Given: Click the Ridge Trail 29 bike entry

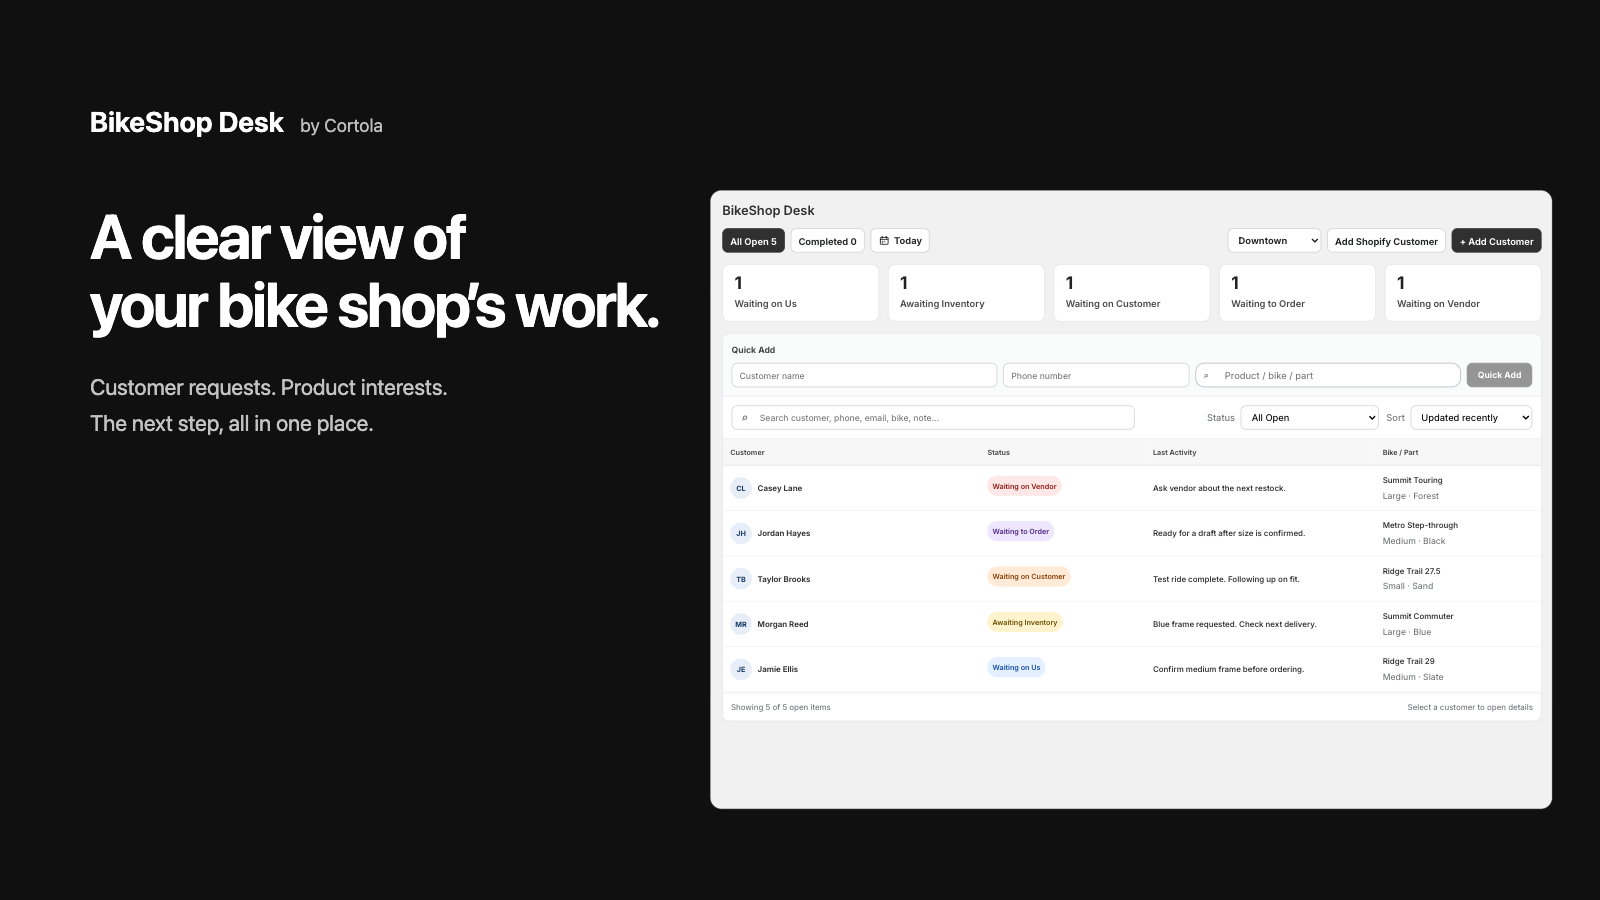Looking at the screenshot, I should (1408, 662).
